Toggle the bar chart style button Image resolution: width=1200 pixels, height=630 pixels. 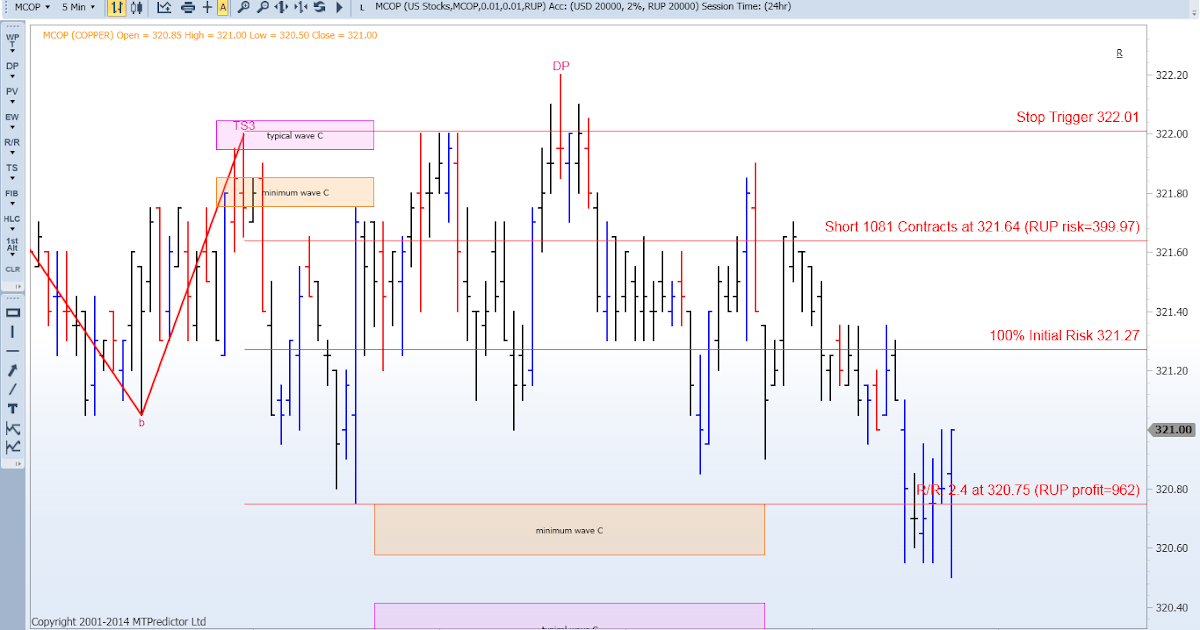116,9
